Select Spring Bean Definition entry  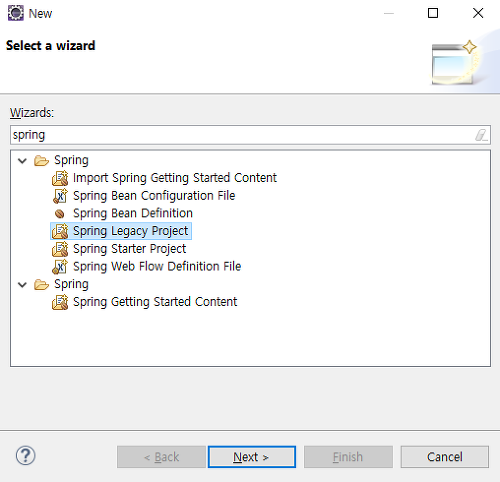[133, 213]
